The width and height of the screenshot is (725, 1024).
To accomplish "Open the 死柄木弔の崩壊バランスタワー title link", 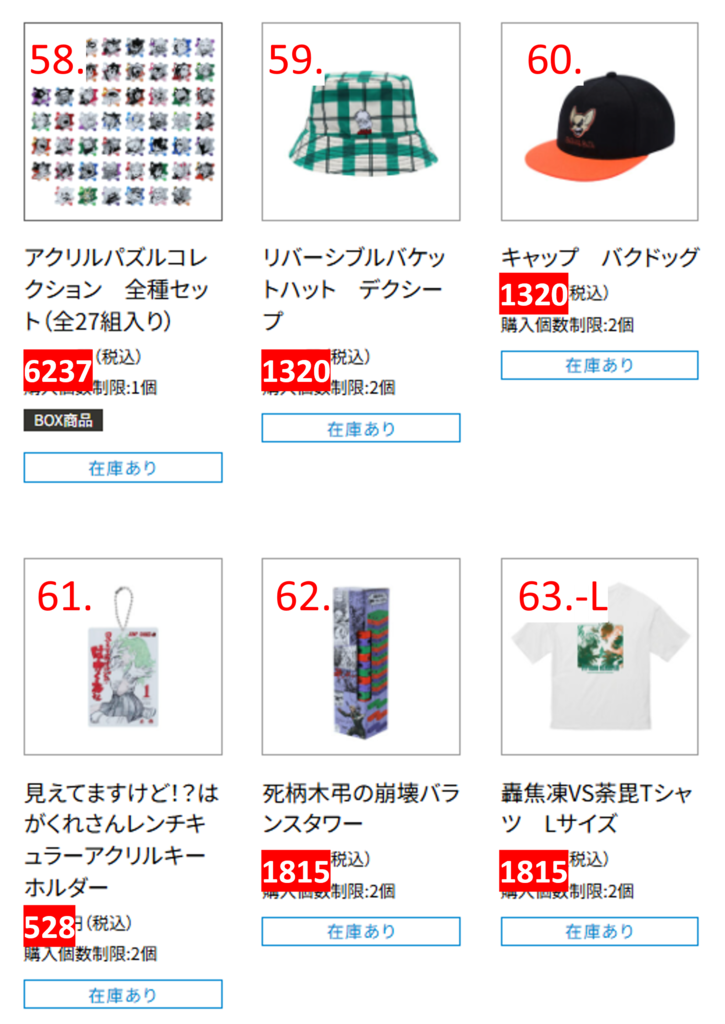I will coord(361,808).
